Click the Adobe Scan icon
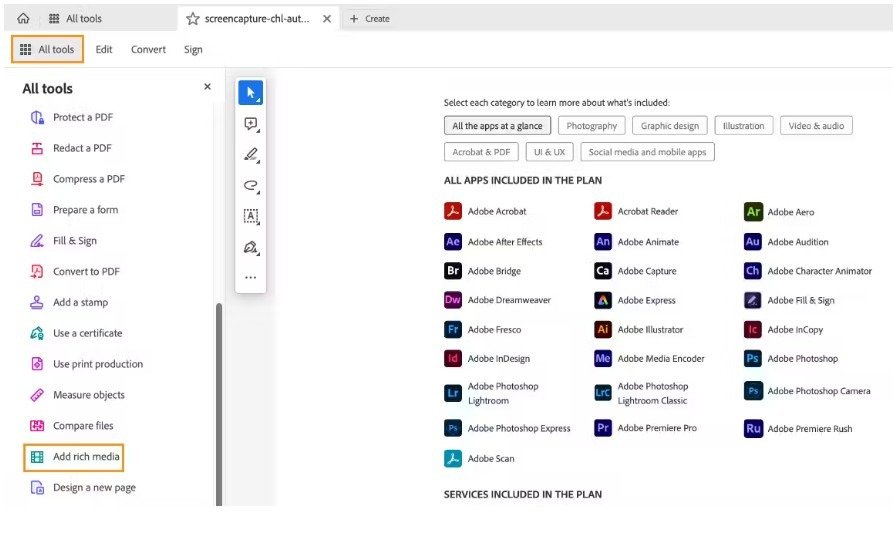Image resolution: width=895 pixels, height=536 pixels. pos(453,458)
